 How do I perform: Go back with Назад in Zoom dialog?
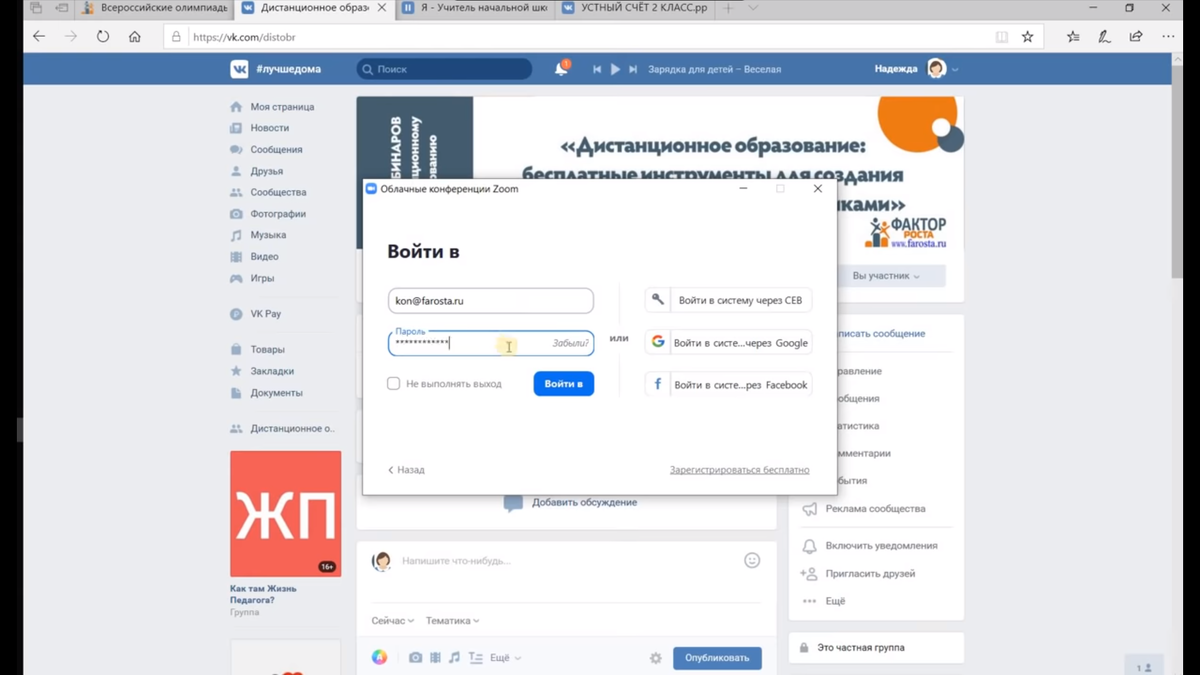pyautogui.click(x=407, y=470)
